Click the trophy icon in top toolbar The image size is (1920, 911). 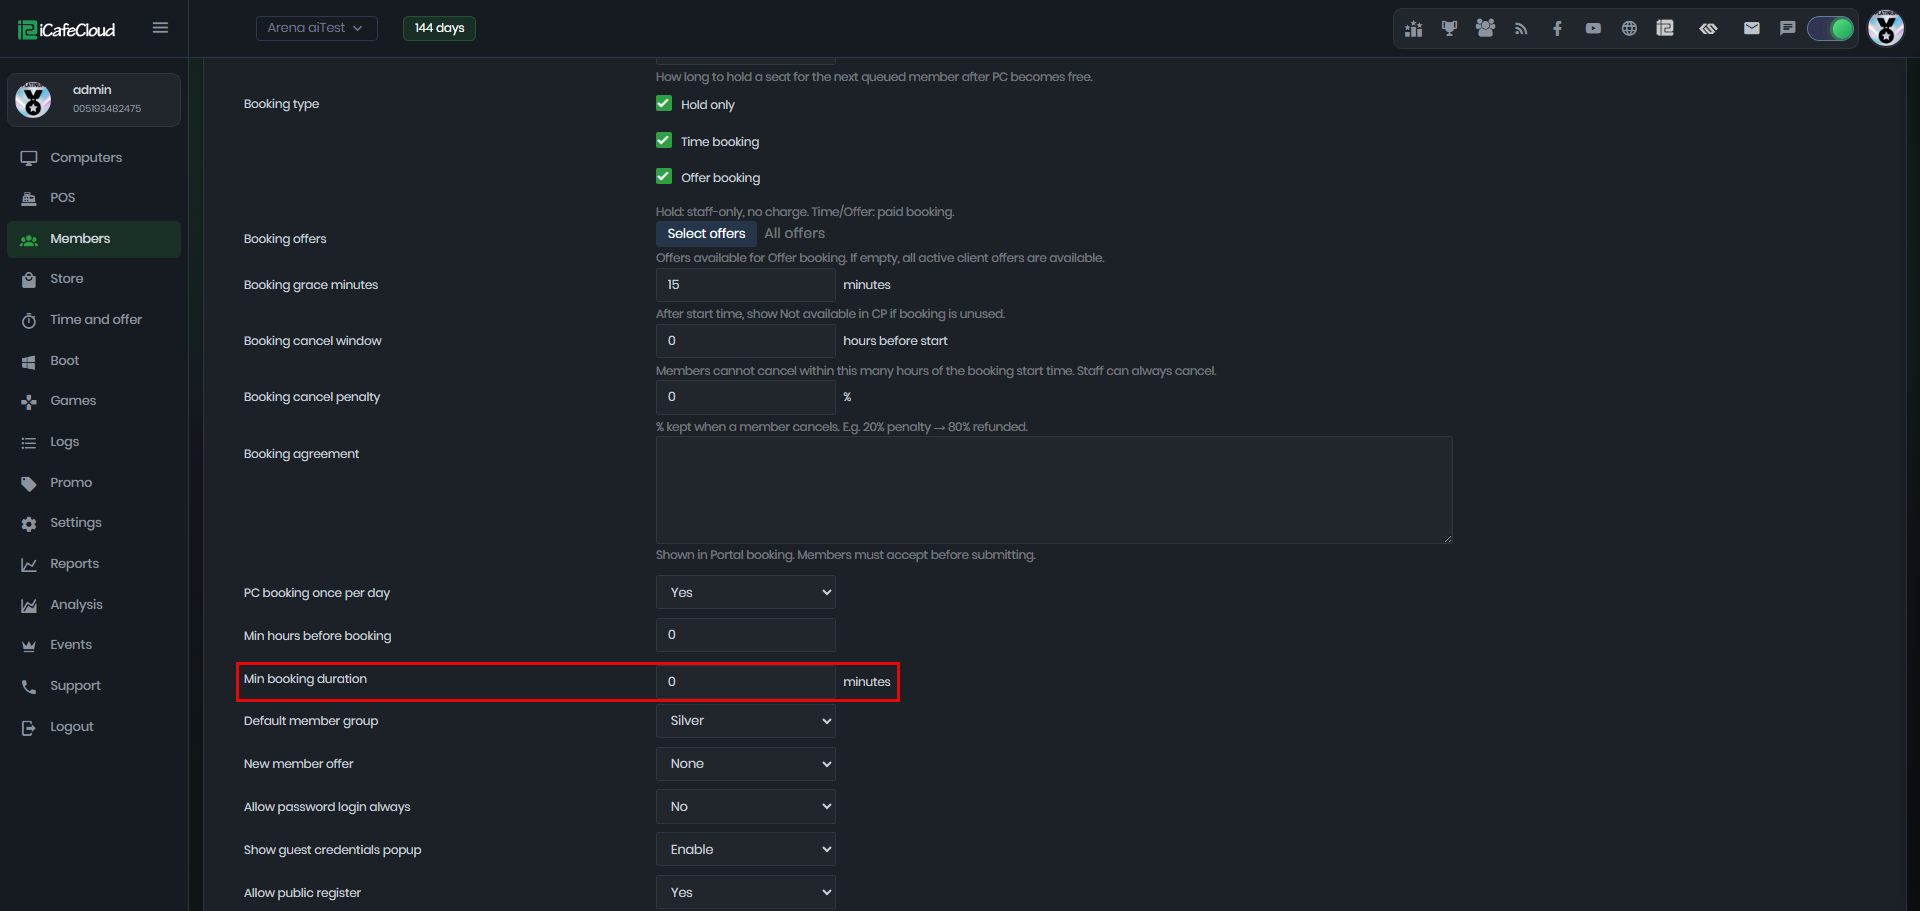pos(1449,29)
